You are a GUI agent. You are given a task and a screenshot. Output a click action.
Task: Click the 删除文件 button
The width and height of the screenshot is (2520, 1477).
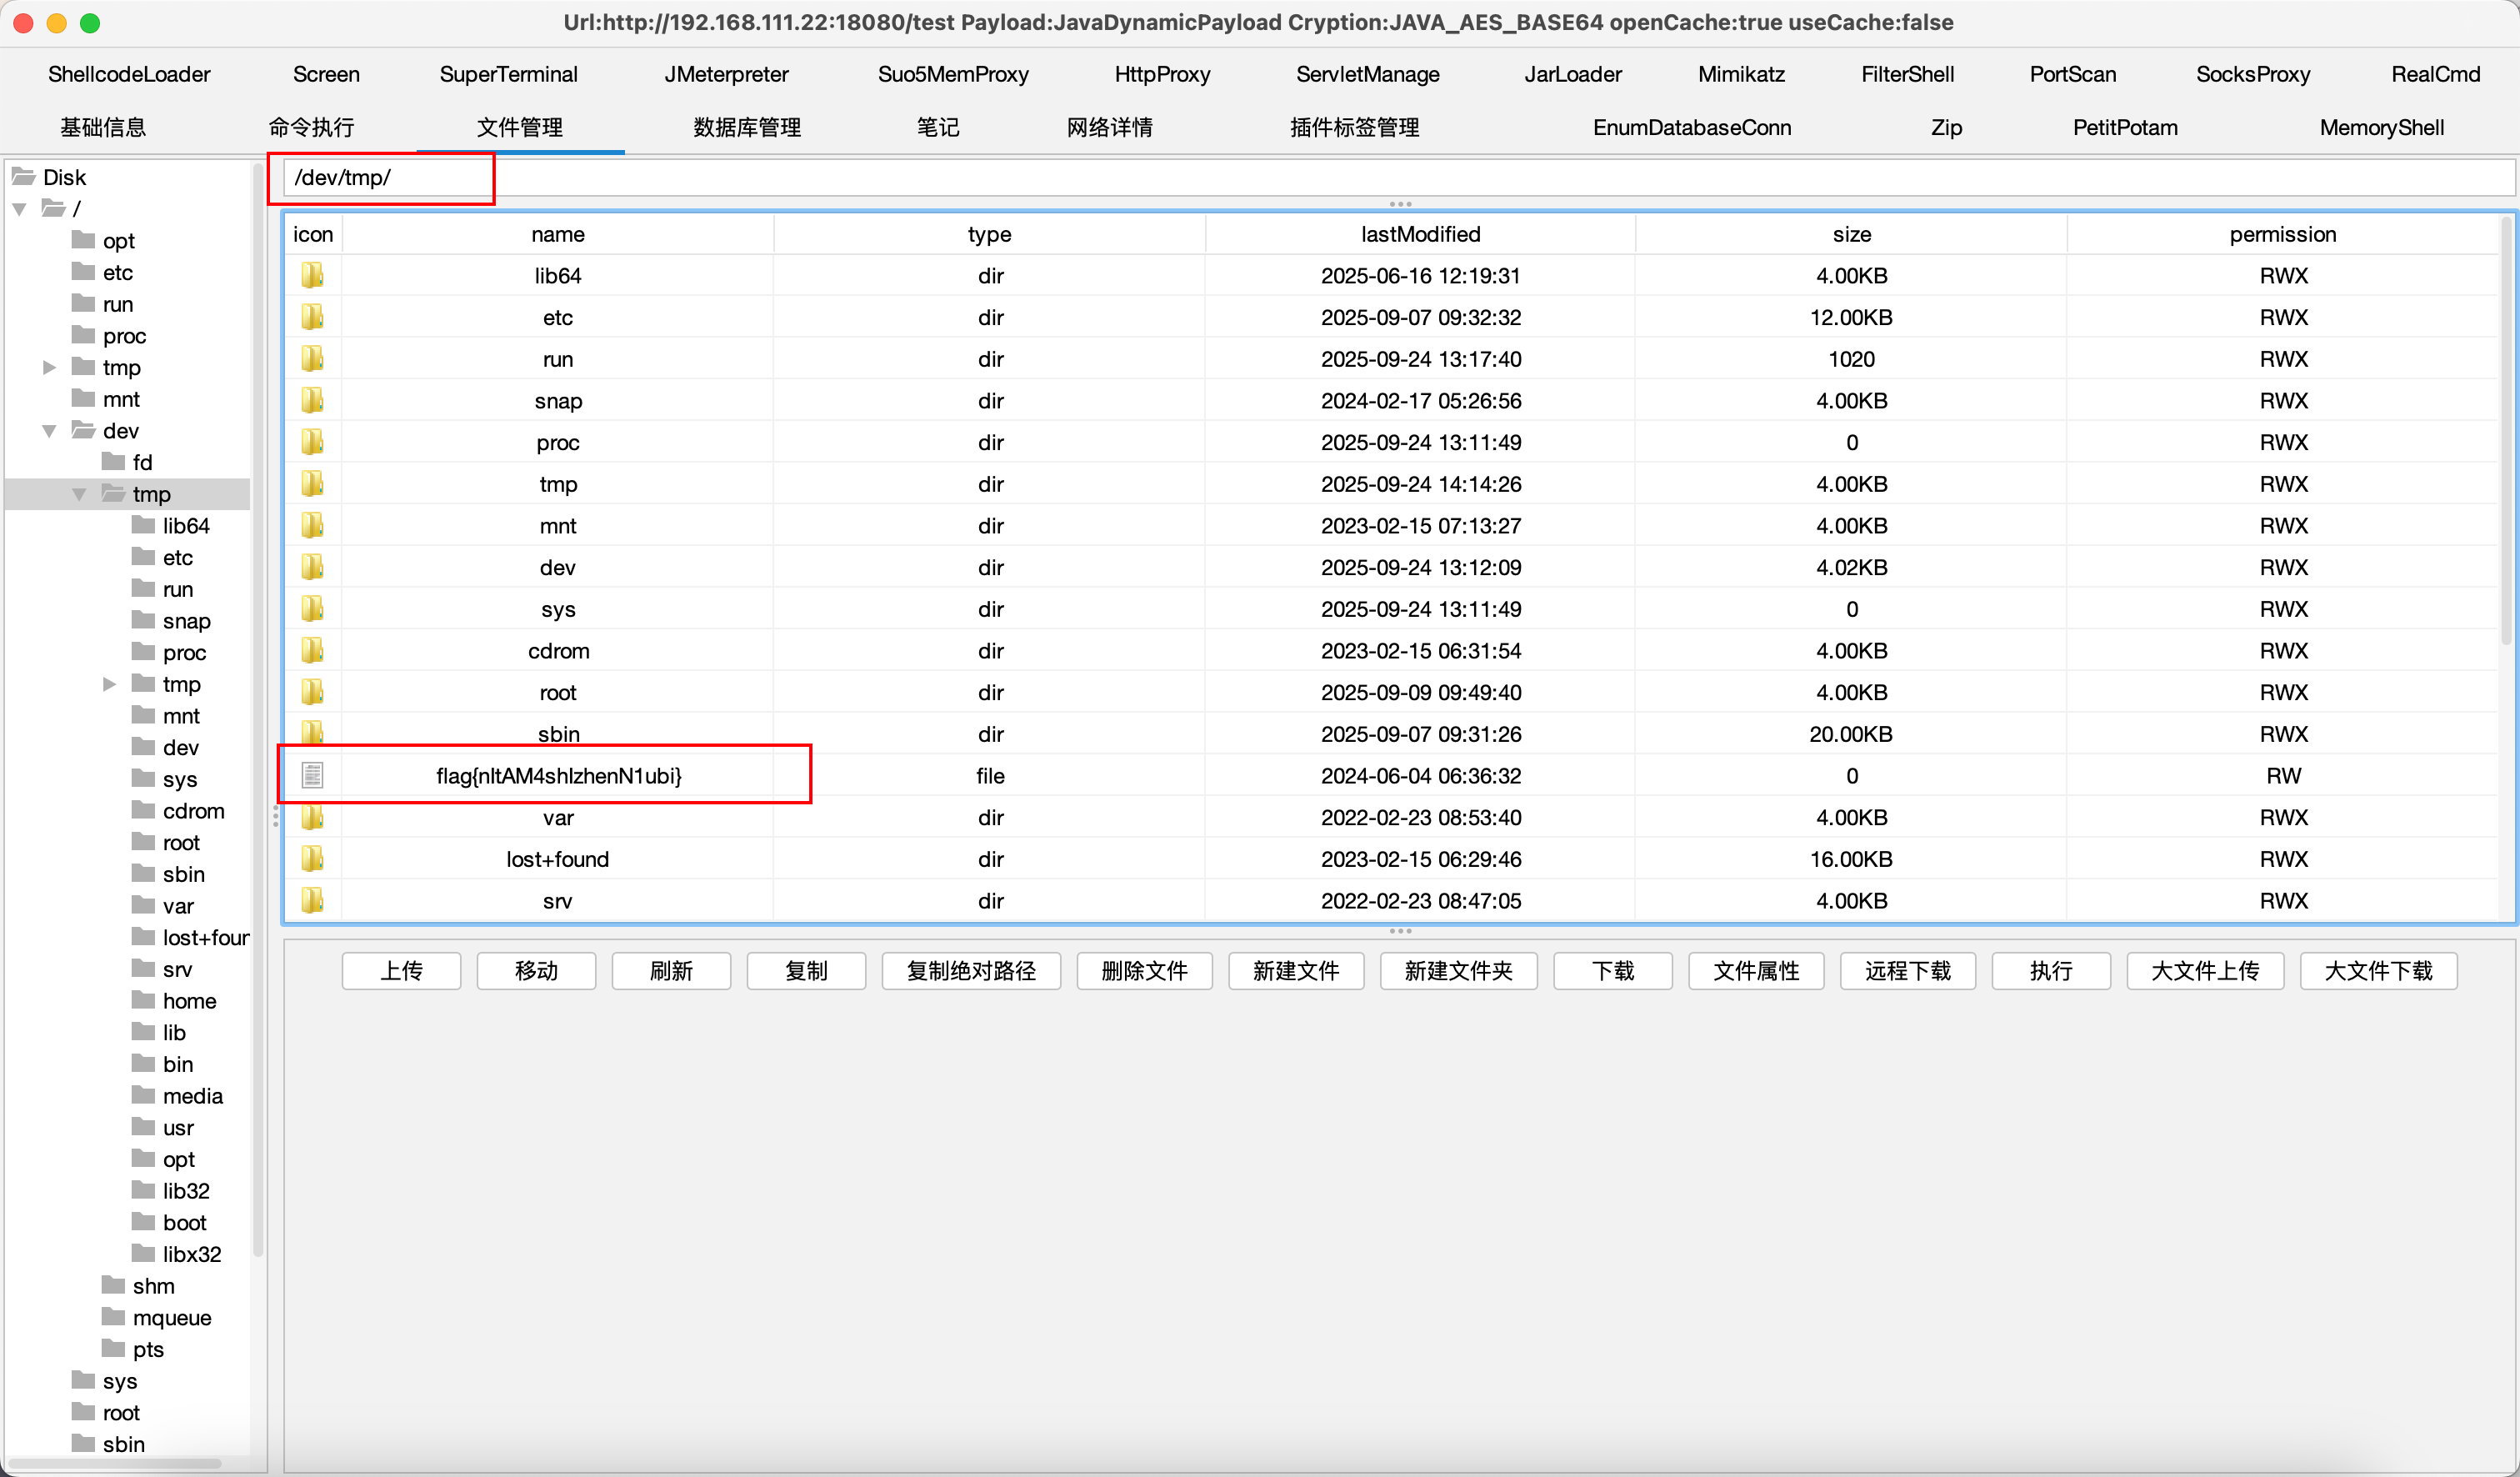(1143, 970)
